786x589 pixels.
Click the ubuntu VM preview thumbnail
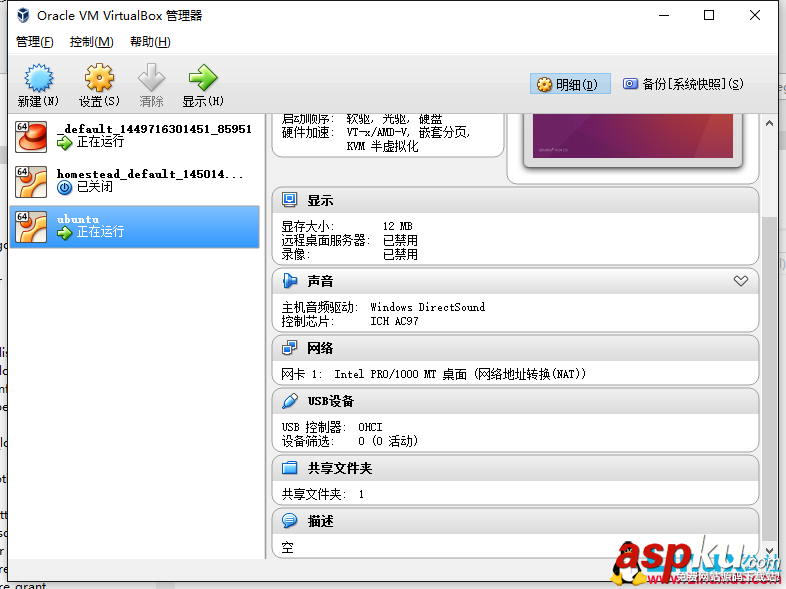(x=633, y=136)
